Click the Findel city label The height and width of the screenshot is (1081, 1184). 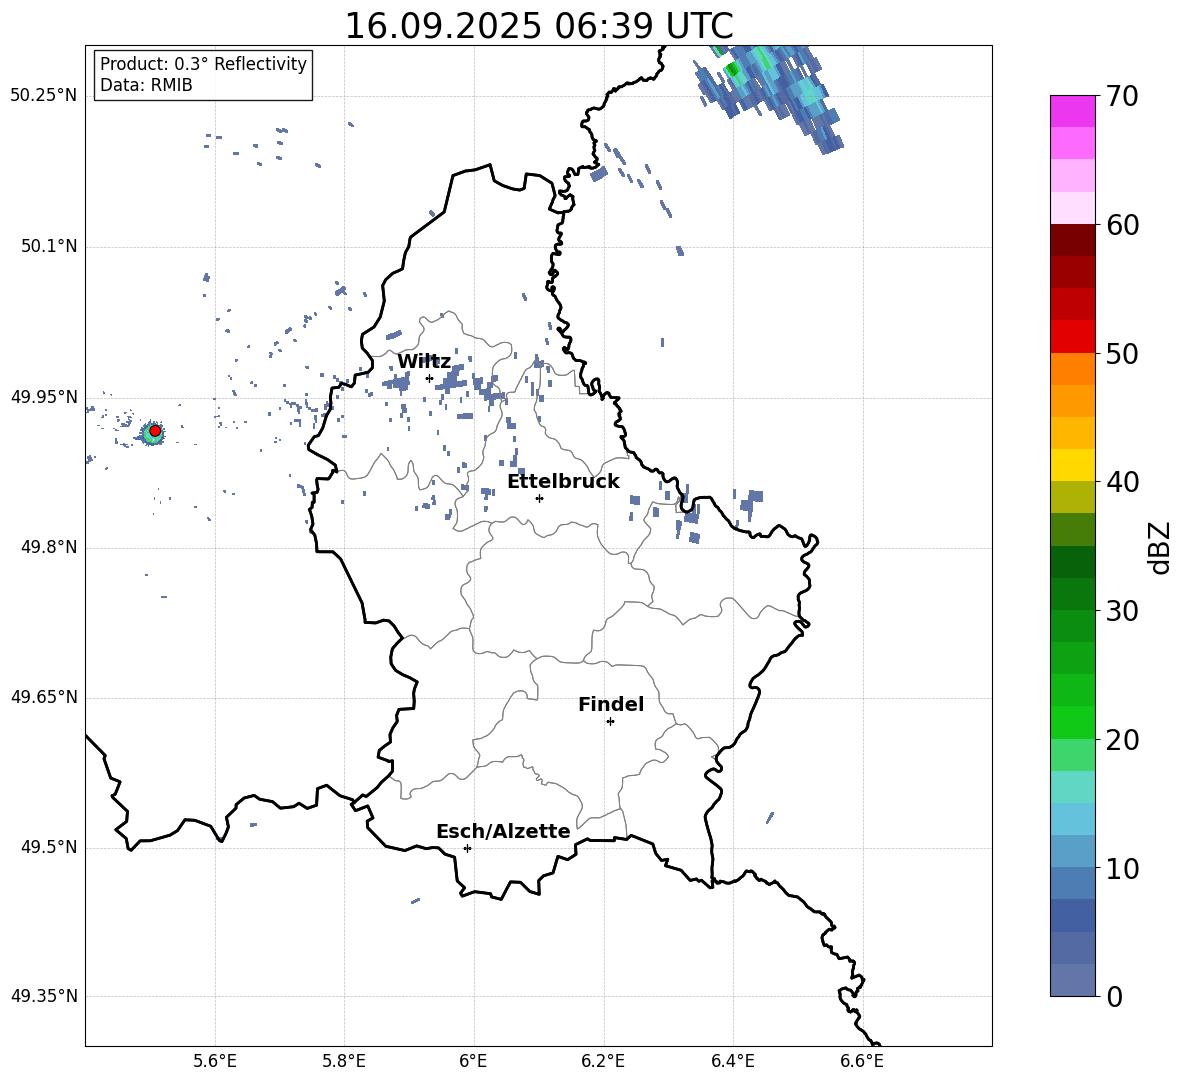tap(611, 704)
